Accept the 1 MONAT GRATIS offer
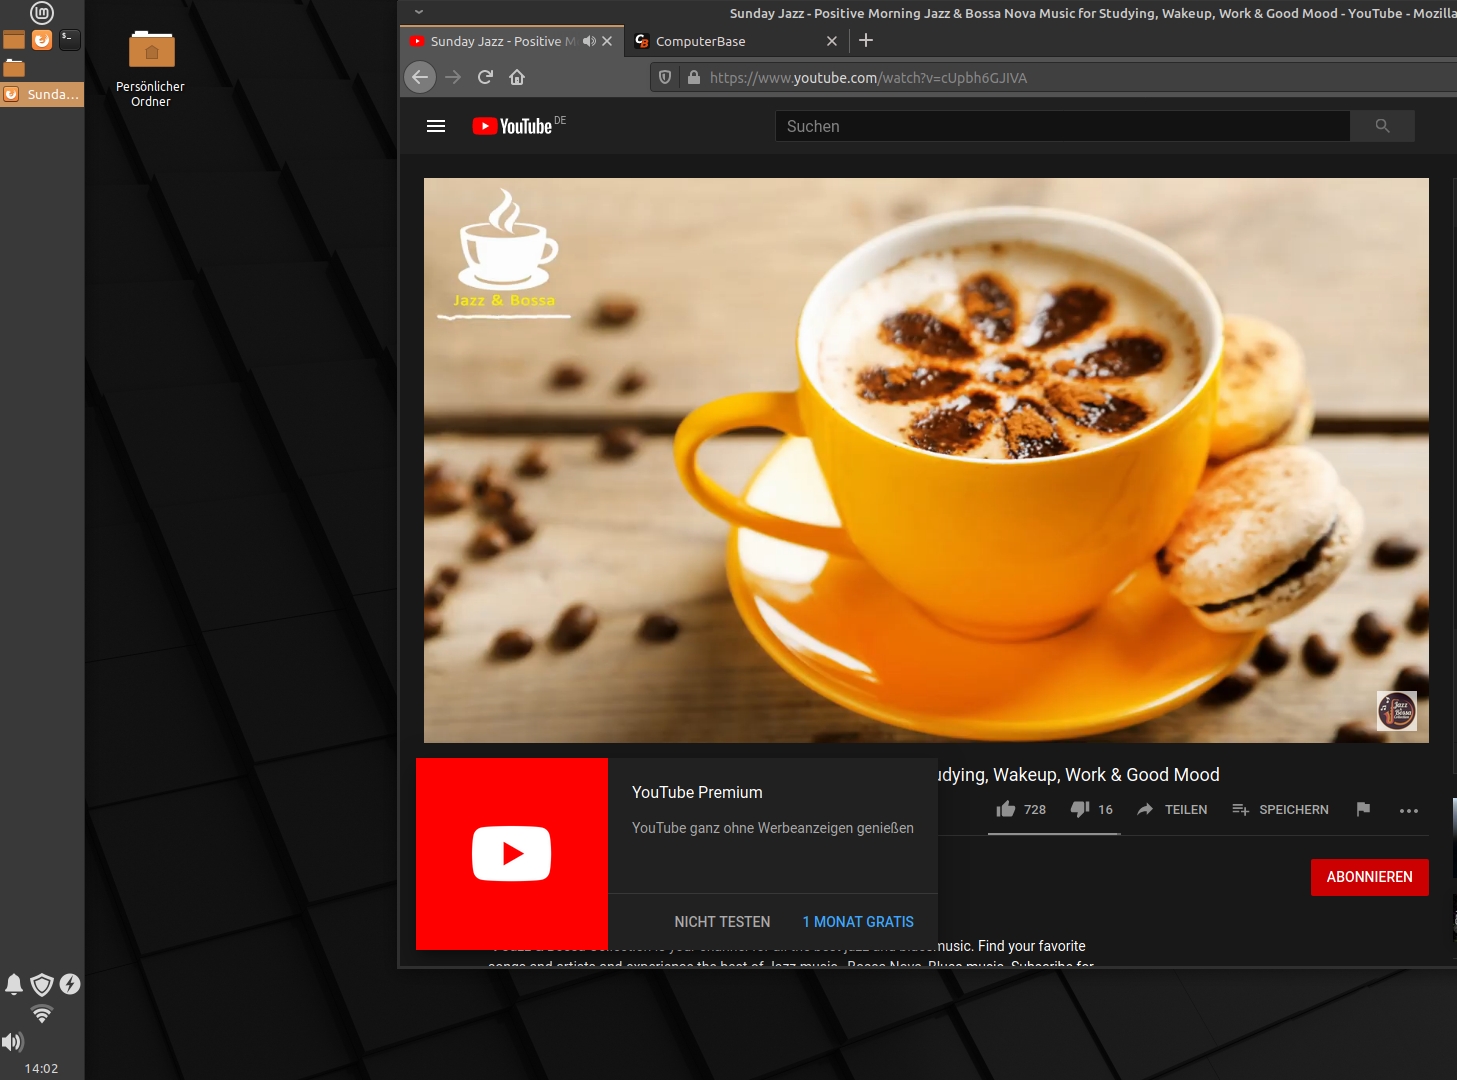This screenshot has height=1080, width=1457. point(858,922)
